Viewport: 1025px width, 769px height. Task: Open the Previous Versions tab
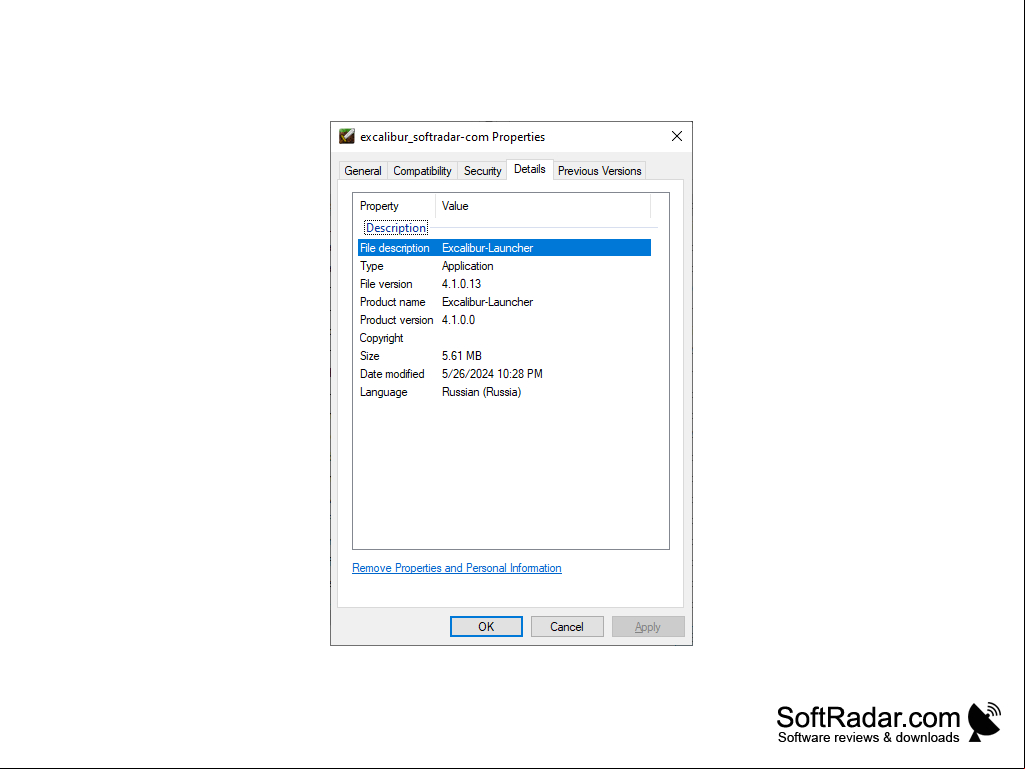point(599,171)
